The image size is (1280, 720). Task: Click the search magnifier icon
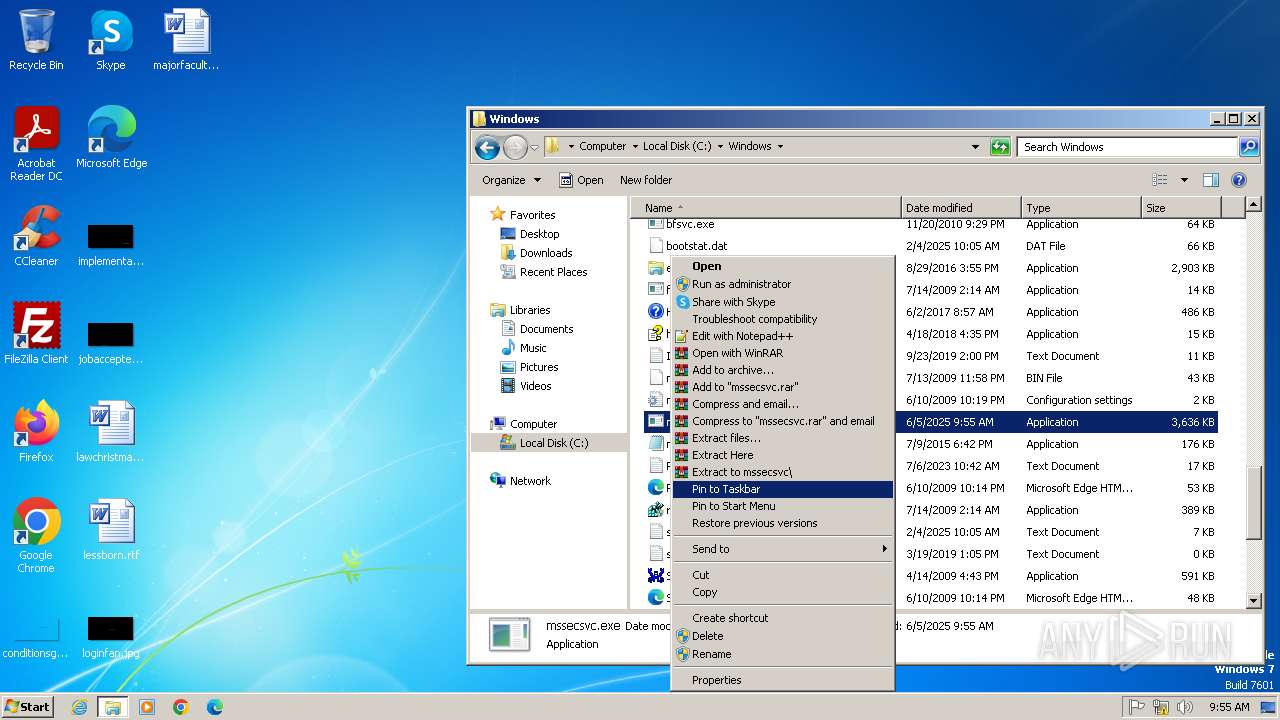[x=1249, y=147]
